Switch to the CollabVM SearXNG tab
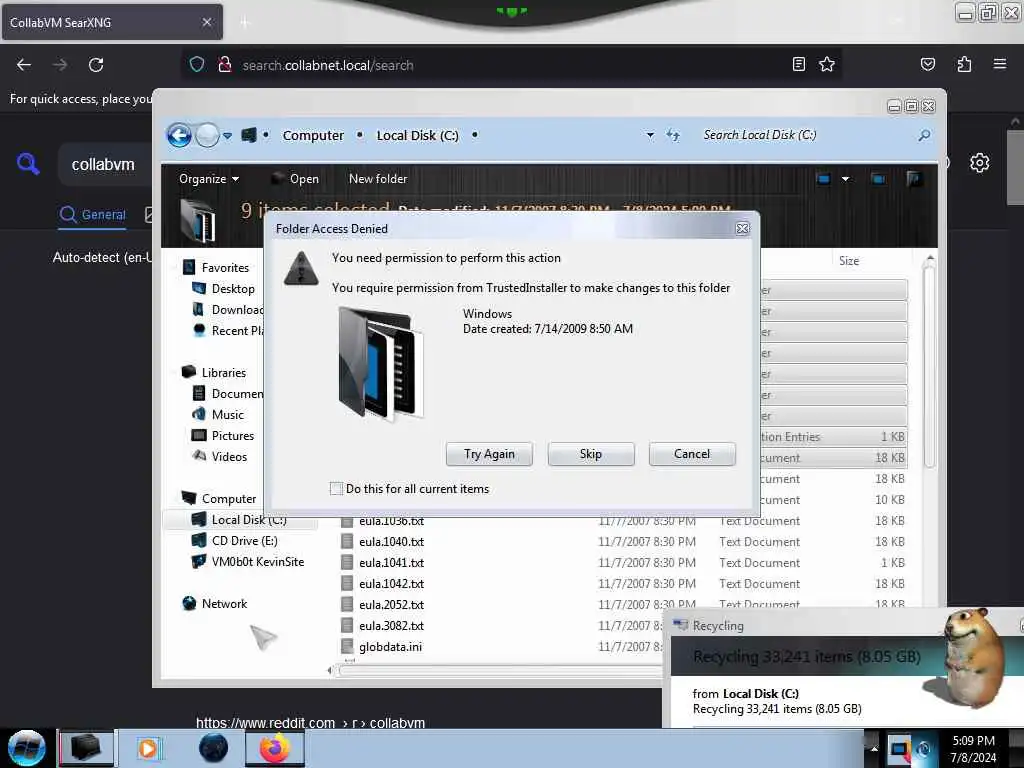Viewport: 1024px width, 768px height. point(112,22)
